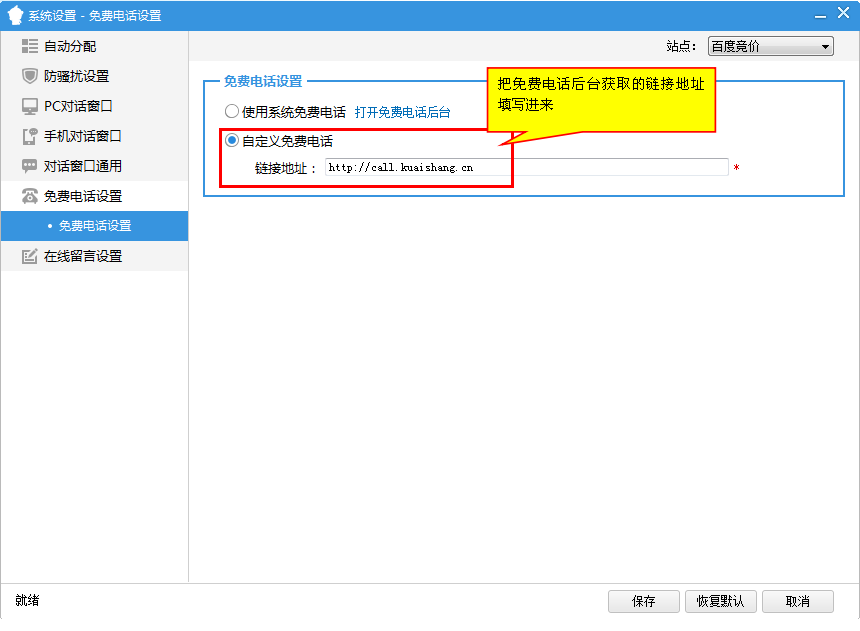This screenshot has width=860, height=631.
Task: Minimize the 系统设置 window
Action: pos(820,15)
